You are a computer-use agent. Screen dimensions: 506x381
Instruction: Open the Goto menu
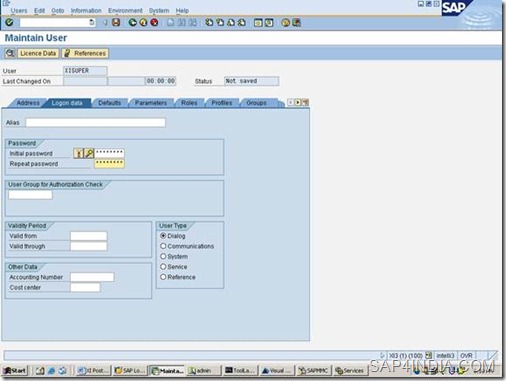(58, 11)
